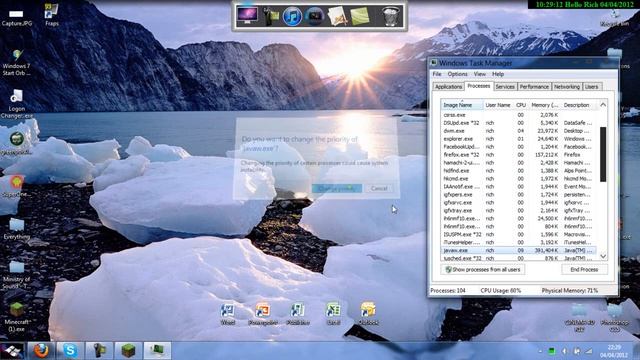Show hidden tray icons arrow
The height and width of the screenshot is (360, 640).
540,351
